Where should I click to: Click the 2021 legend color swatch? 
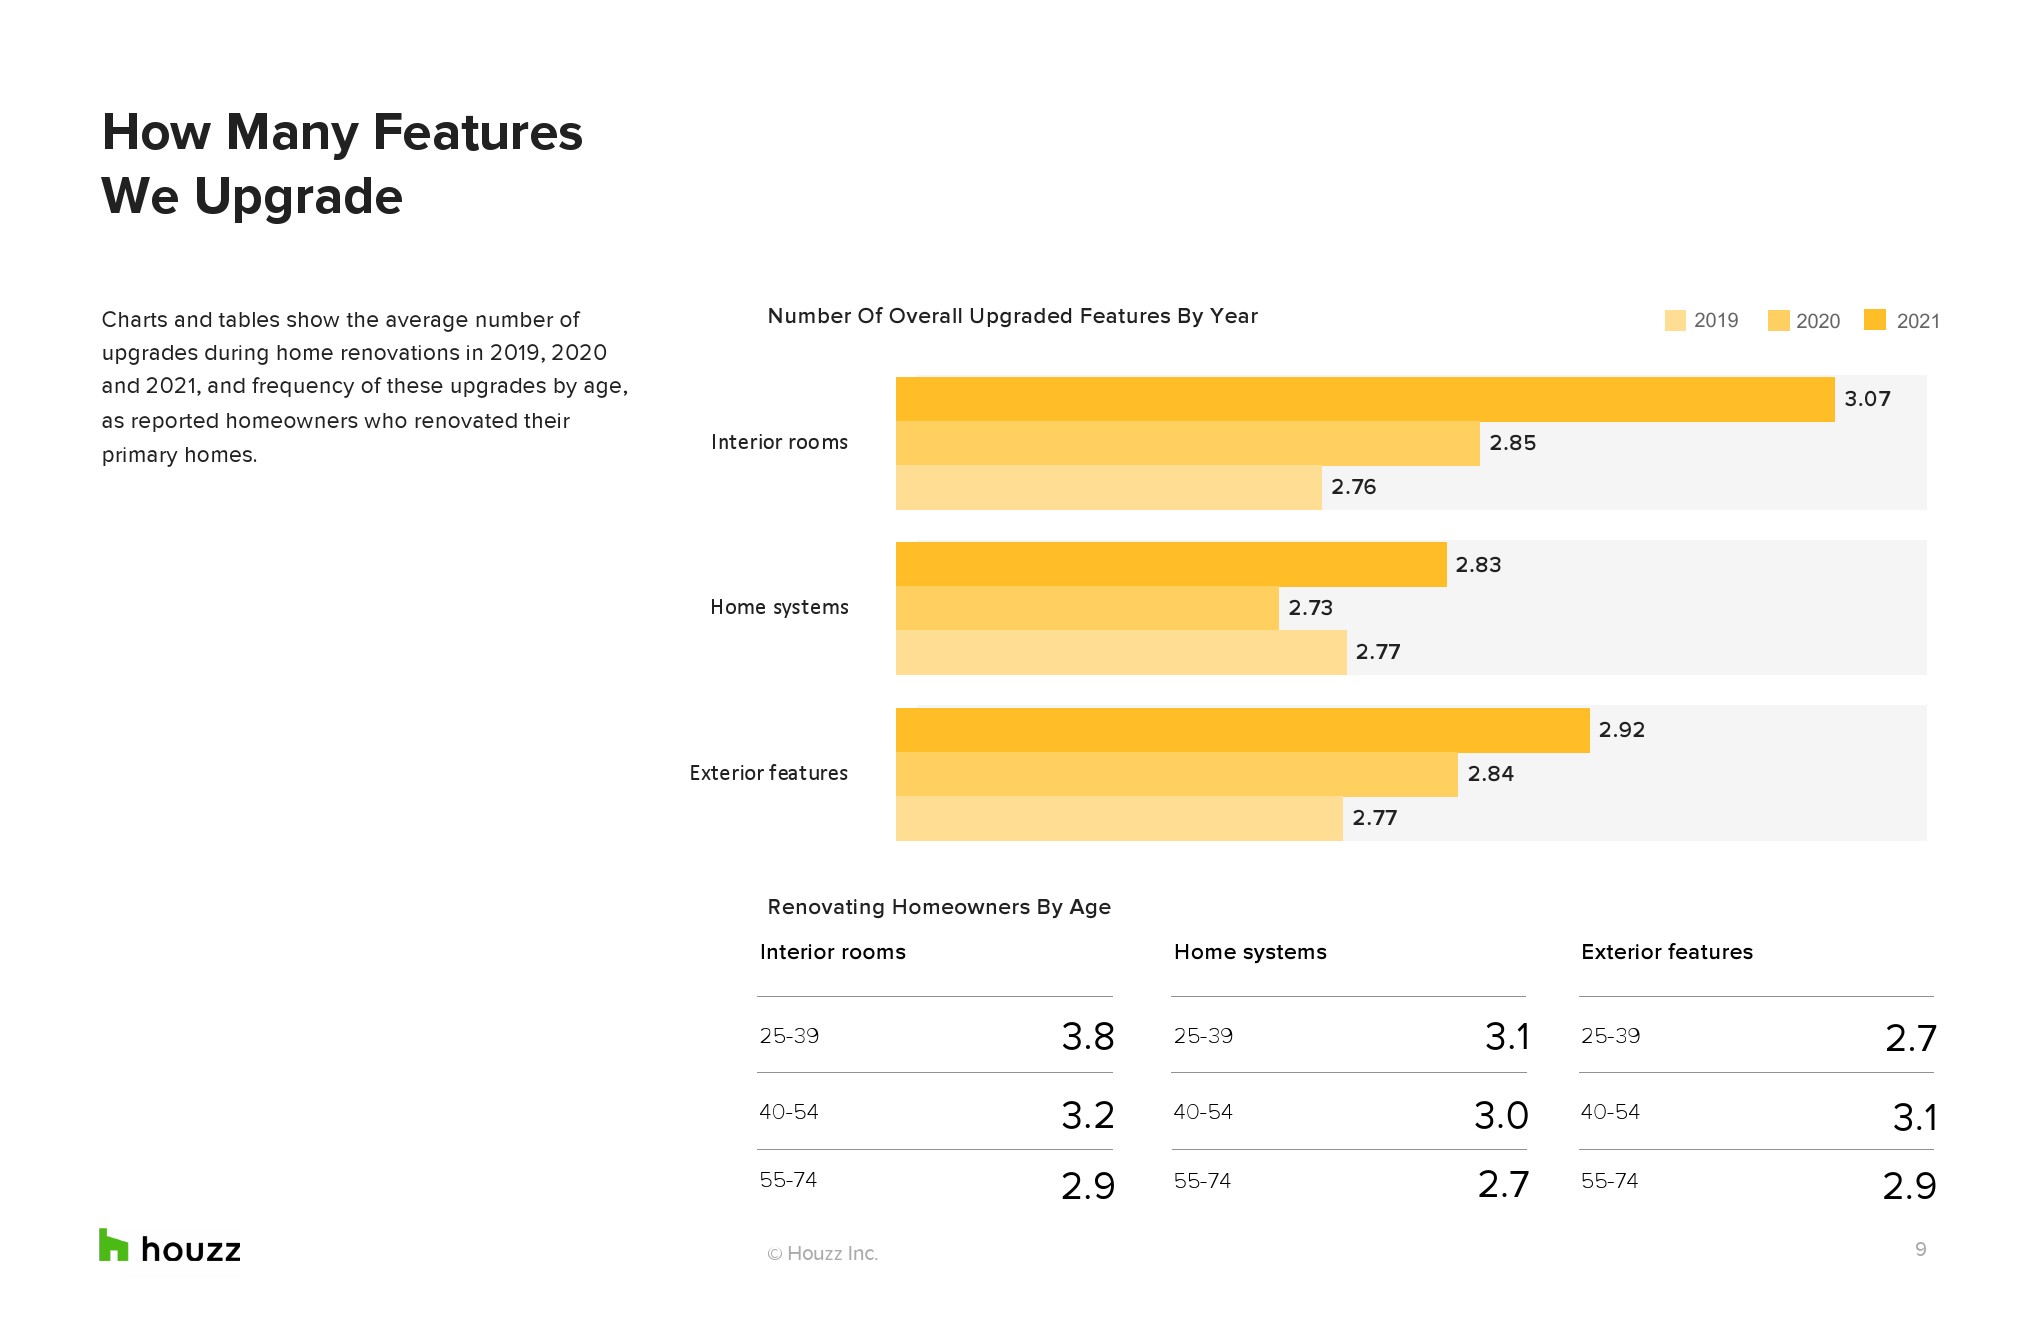[x=1875, y=320]
